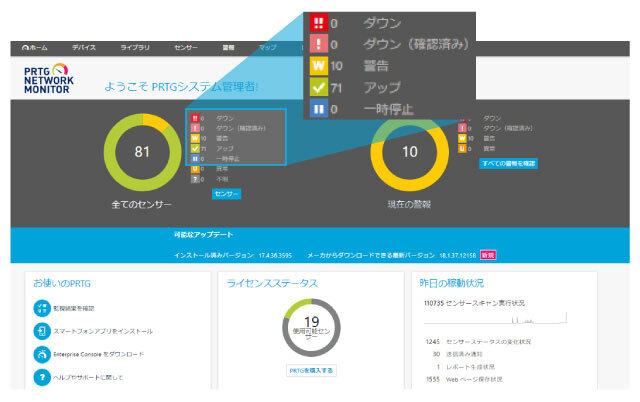Image resolution: width=640 pixels, height=402 pixels.
Task: Open the ホーム menu item
Action: point(34,47)
